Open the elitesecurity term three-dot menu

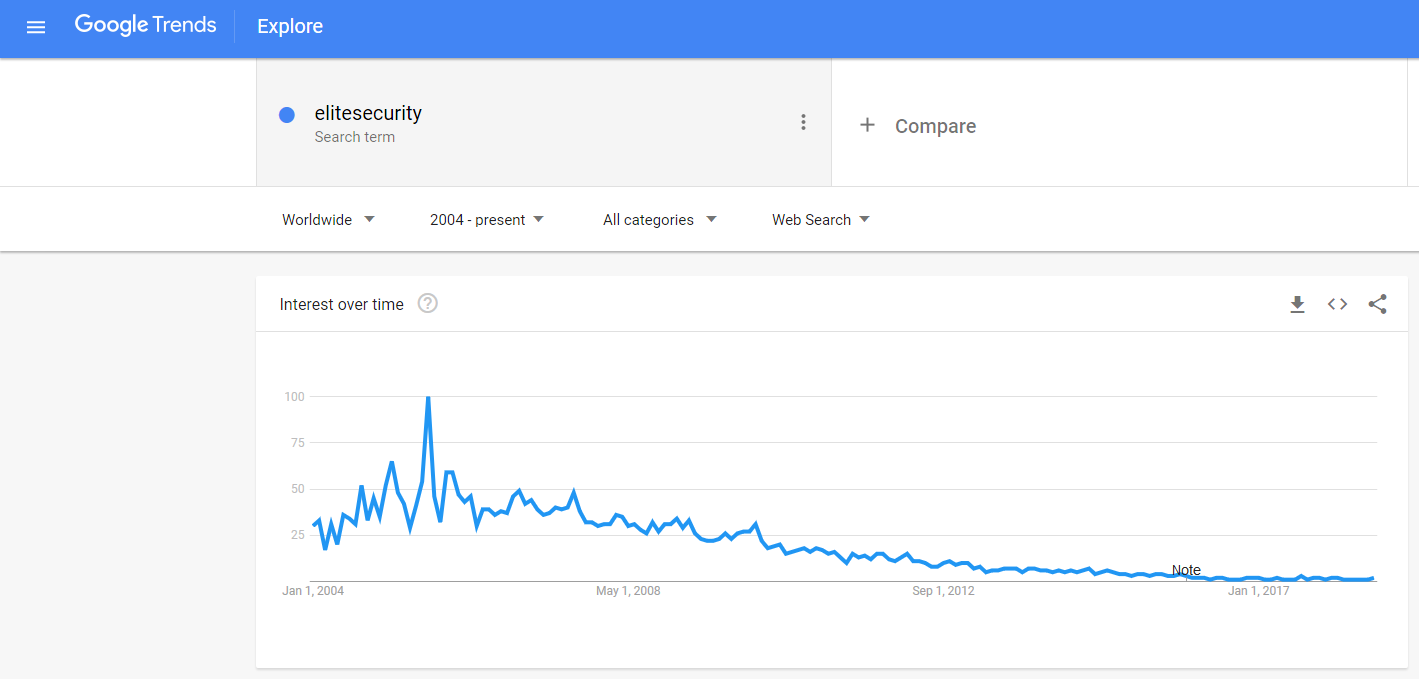coord(803,122)
